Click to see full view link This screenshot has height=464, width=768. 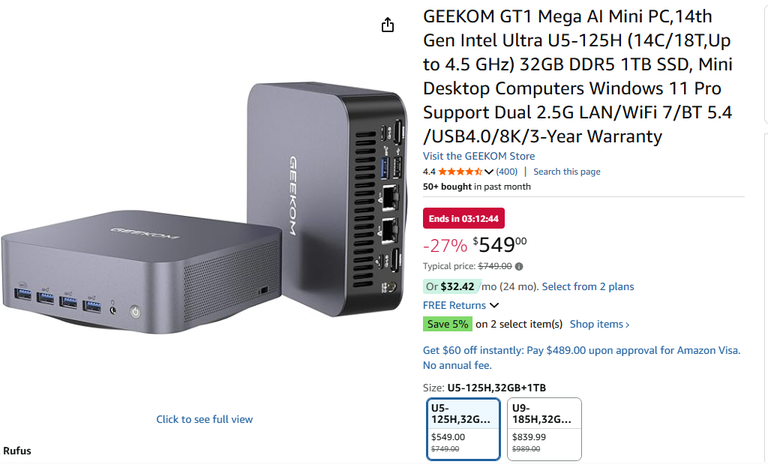(x=204, y=419)
